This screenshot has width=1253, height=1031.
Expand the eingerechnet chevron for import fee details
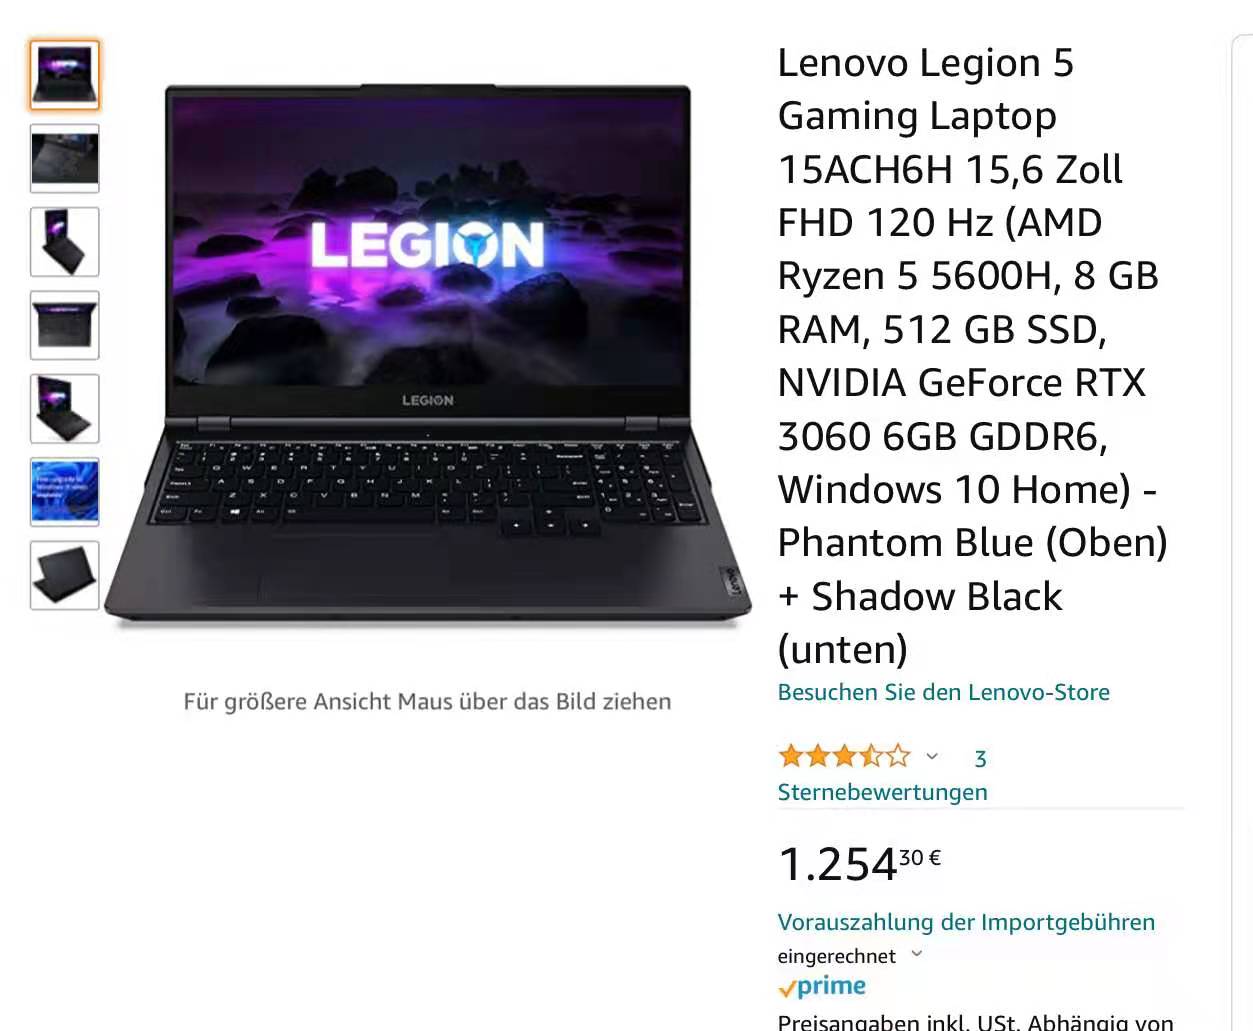point(917,954)
